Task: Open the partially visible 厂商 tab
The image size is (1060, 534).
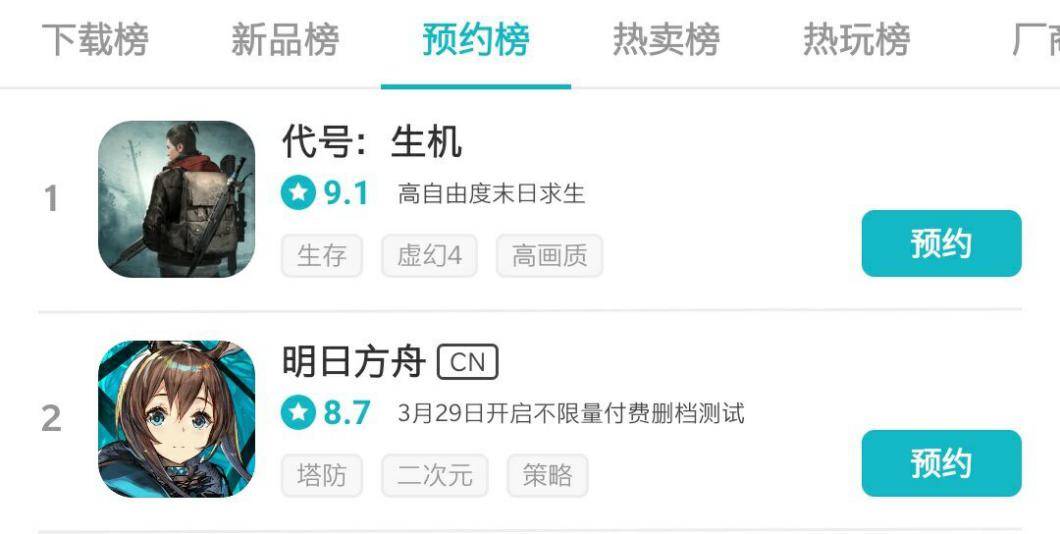Action: (1036, 39)
